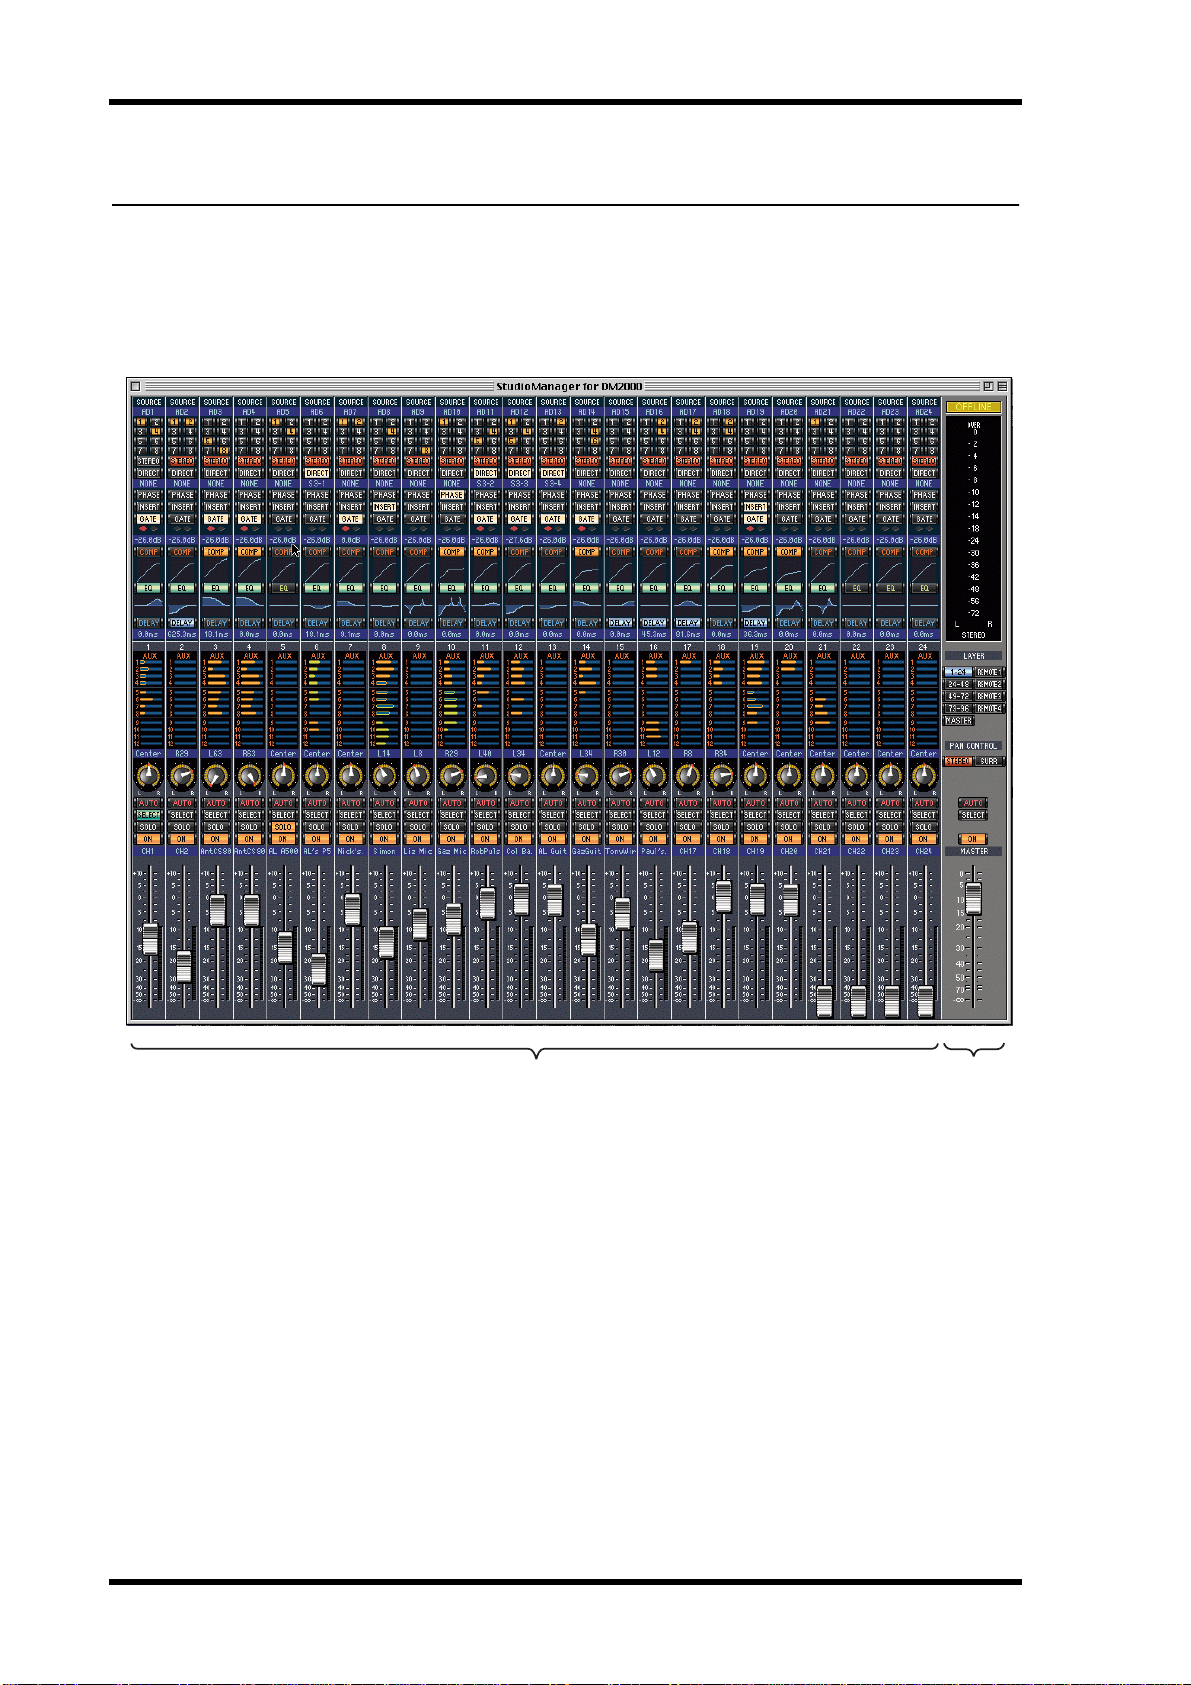The width and height of the screenshot is (1191, 1685).
Task: Click the channel name field labeled Liz Mic
Action: 418,851
